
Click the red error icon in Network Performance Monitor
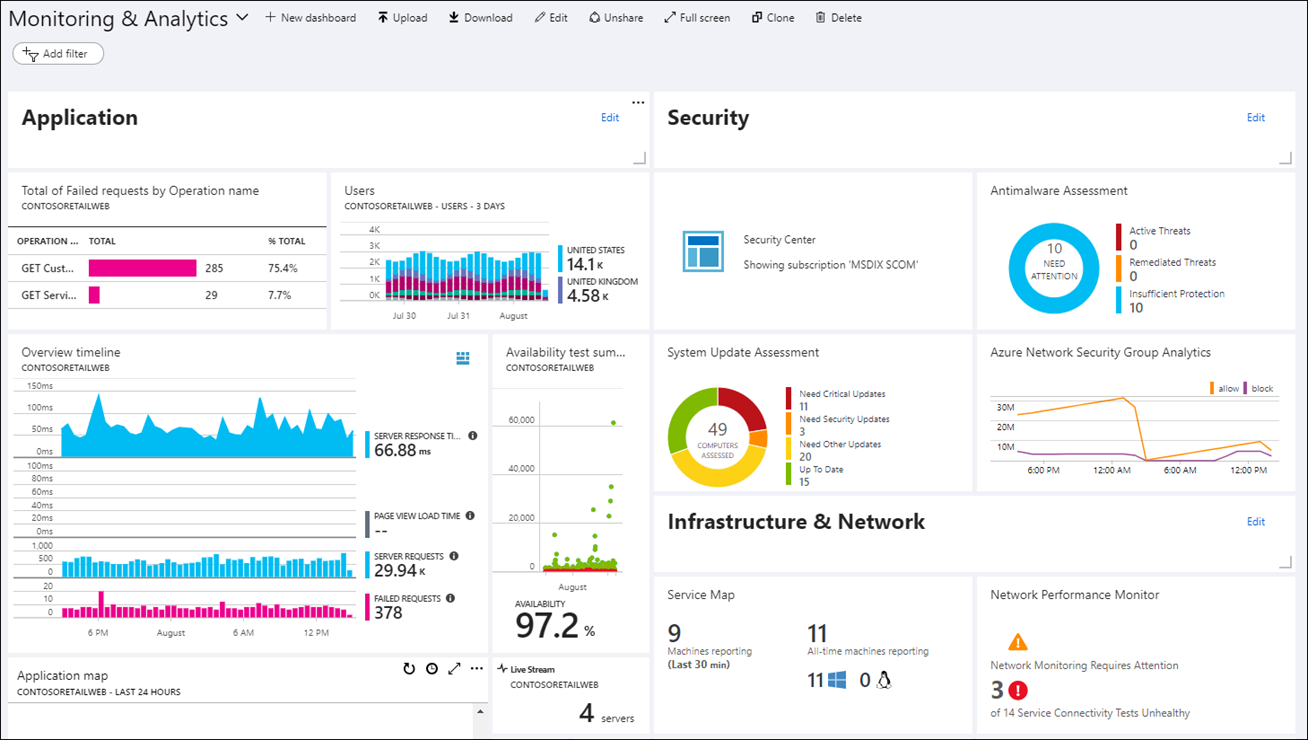pyautogui.click(x=1018, y=690)
